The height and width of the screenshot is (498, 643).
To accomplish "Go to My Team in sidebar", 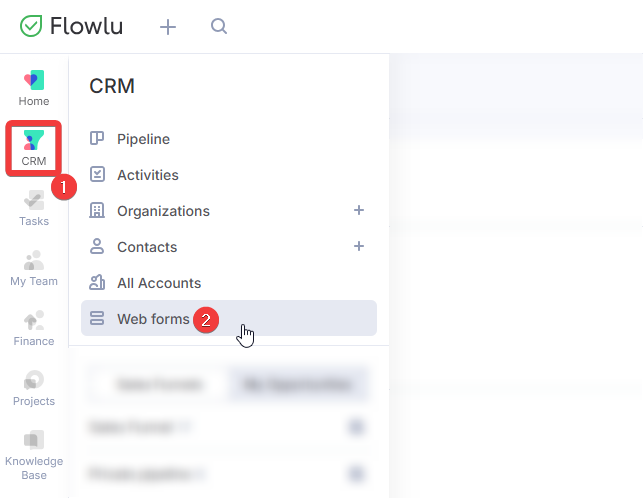I will click(x=34, y=268).
